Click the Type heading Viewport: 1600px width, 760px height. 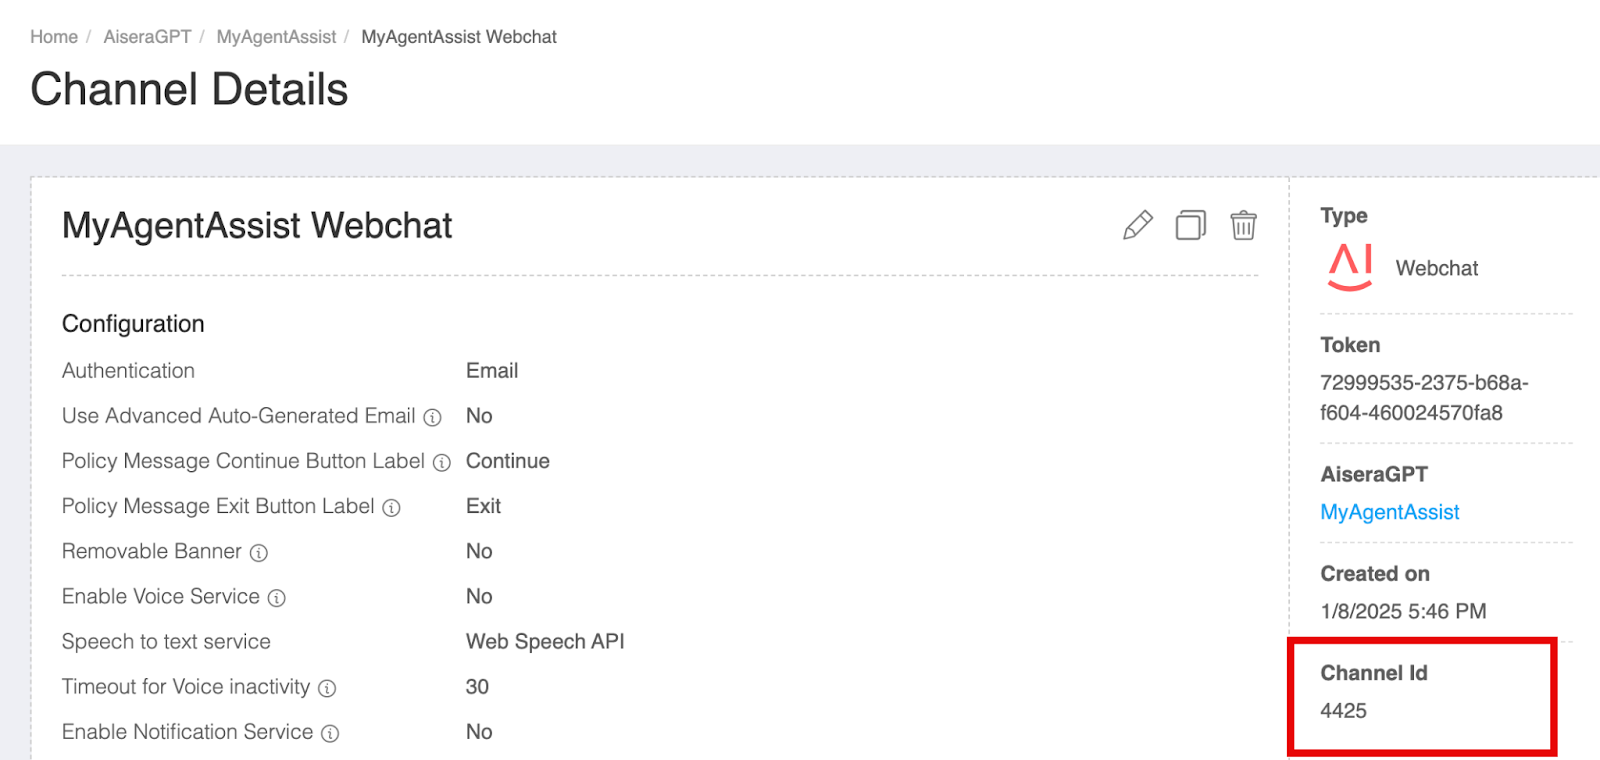click(x=1343, y=216)
